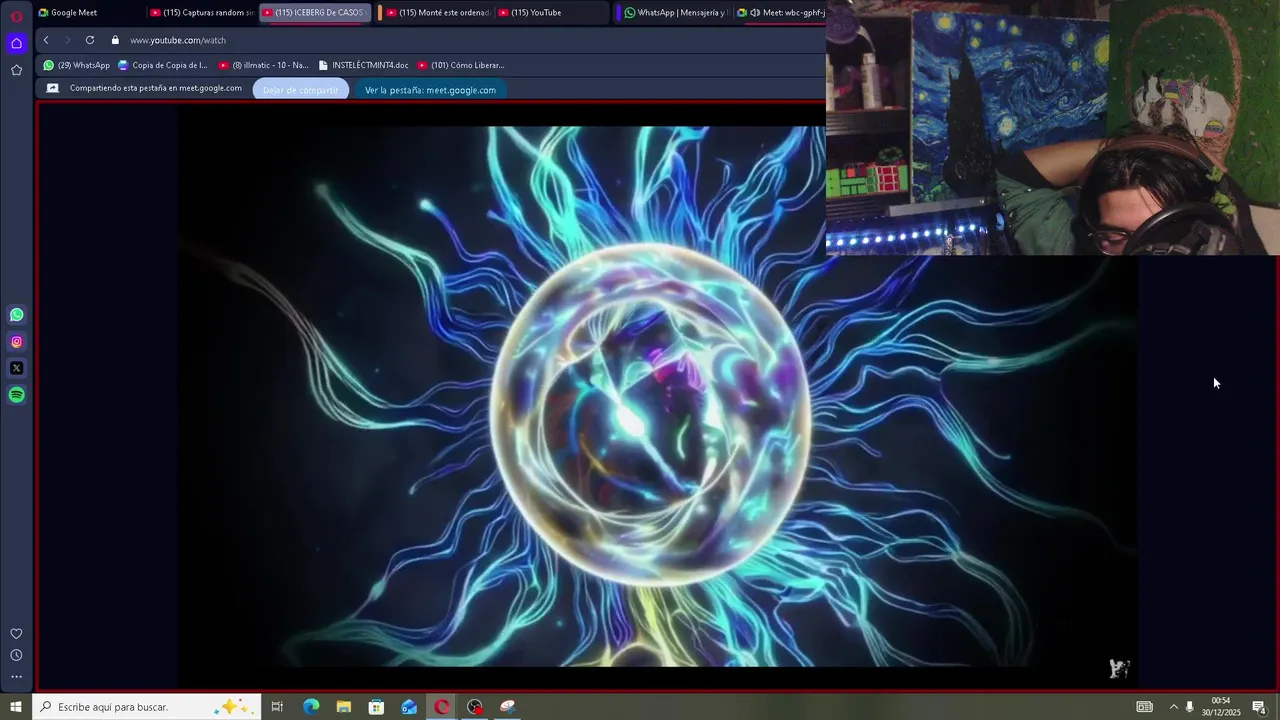
Task: Open the Windows Start menu
Action: [15, 707]
